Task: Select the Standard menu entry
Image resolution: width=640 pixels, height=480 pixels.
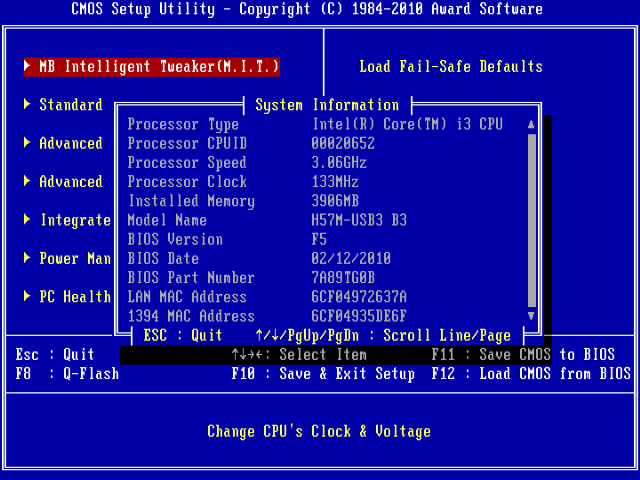Action: (71, 105)
